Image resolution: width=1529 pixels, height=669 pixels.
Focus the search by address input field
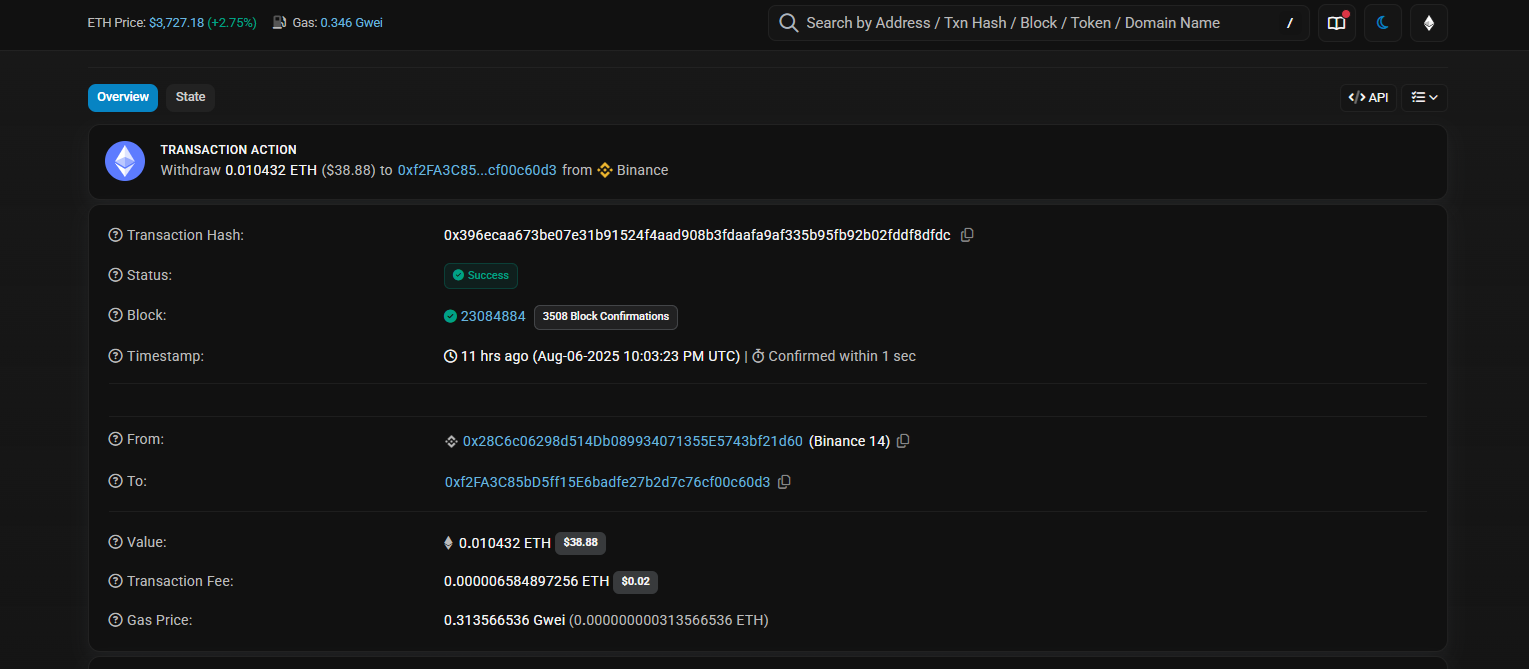[x=1030, y=23]
